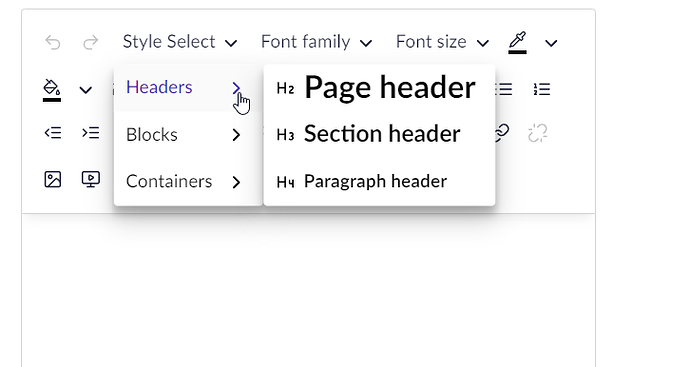Click the insert link chain icon
Image resolution: width=690 pixels, height=367 pixels.
click(502, 133)
